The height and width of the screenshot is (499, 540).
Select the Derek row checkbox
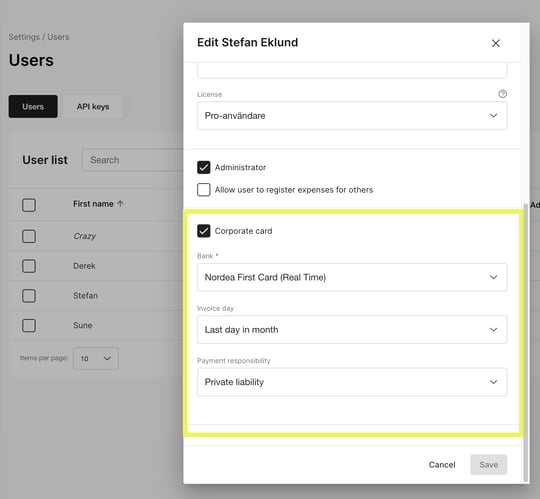pyautogui.click(x=29, y=266)
